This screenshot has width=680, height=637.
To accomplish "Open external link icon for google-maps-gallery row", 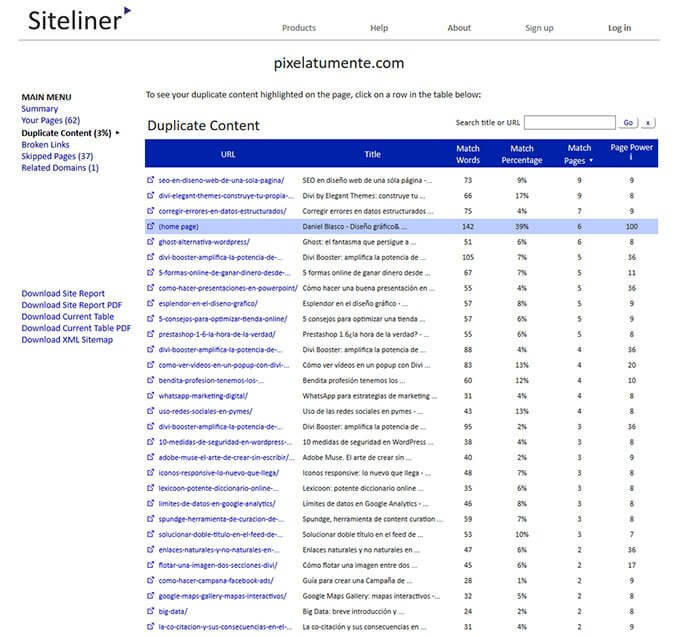I will pyautogui.click(x=150, y=595).
